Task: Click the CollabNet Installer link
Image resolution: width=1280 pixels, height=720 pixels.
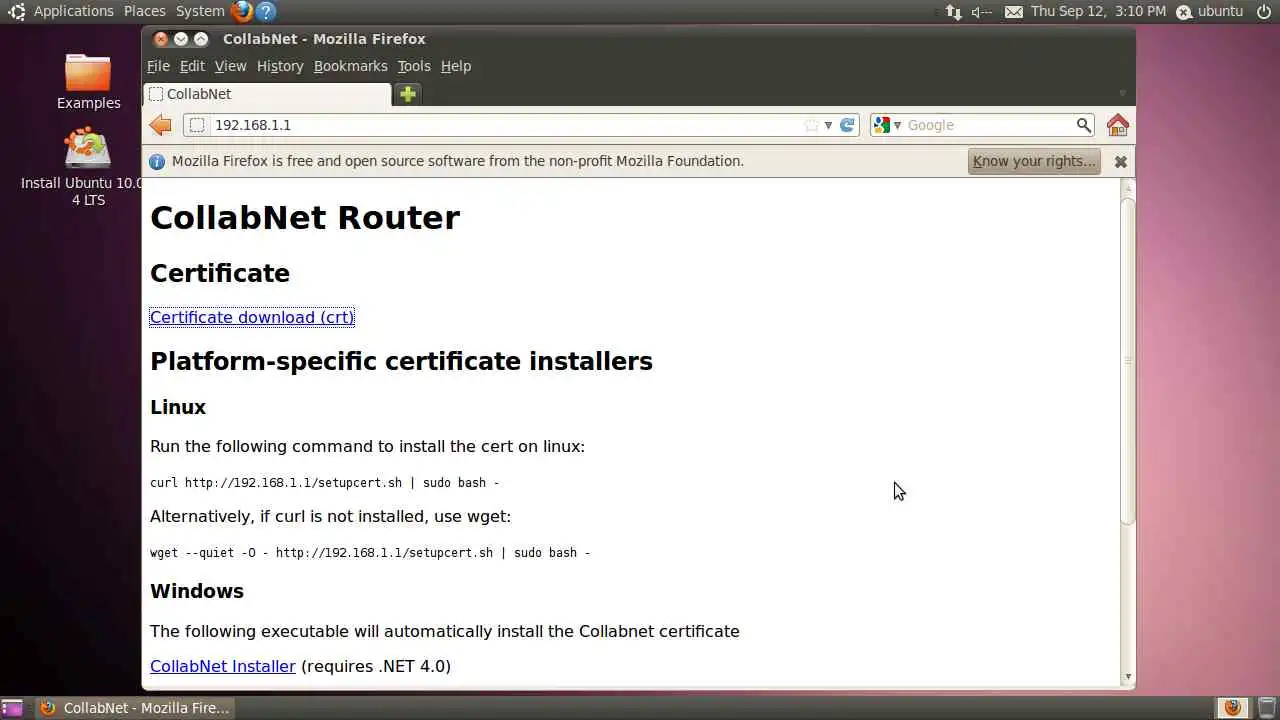Action: (223, 666)
